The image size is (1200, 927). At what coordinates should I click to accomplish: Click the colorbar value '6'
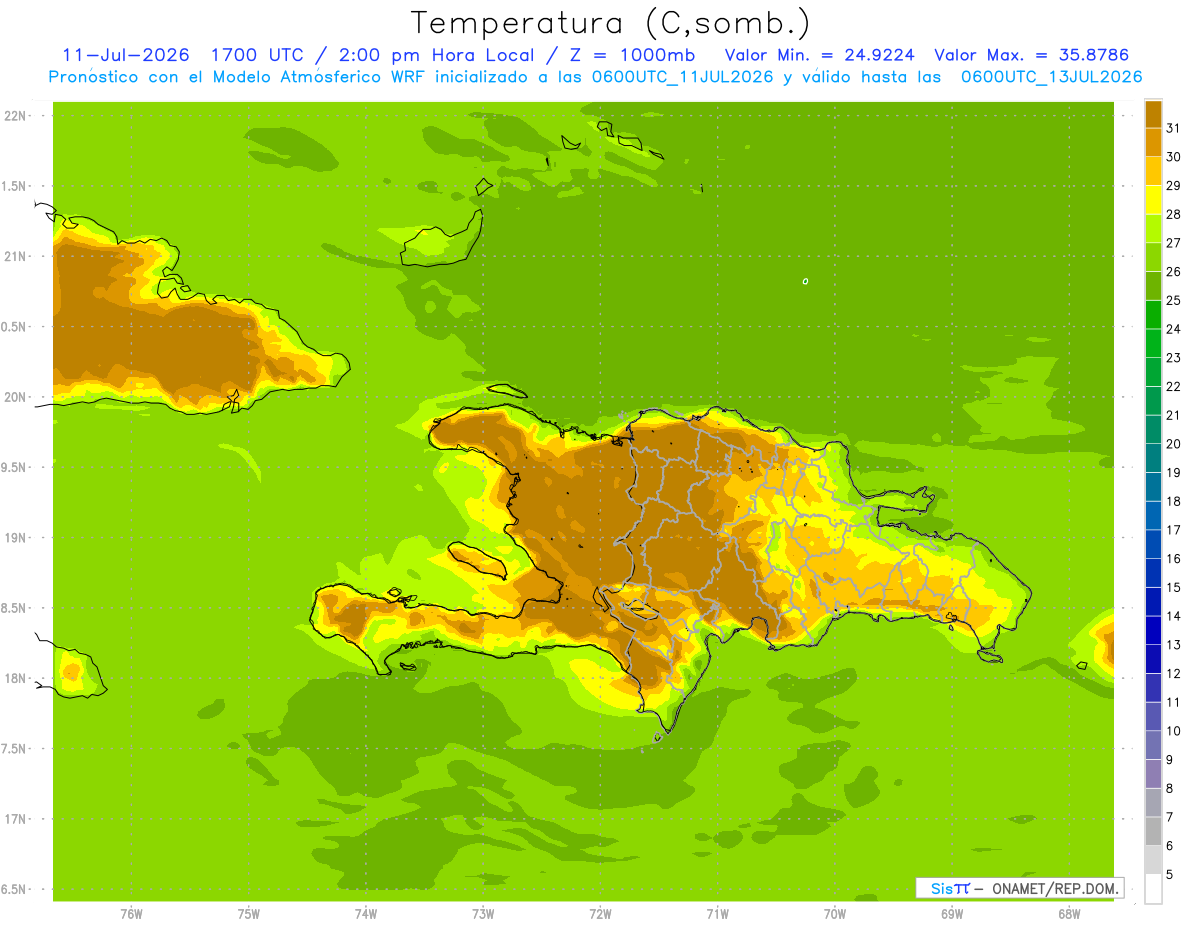[x=1169, y=846]
